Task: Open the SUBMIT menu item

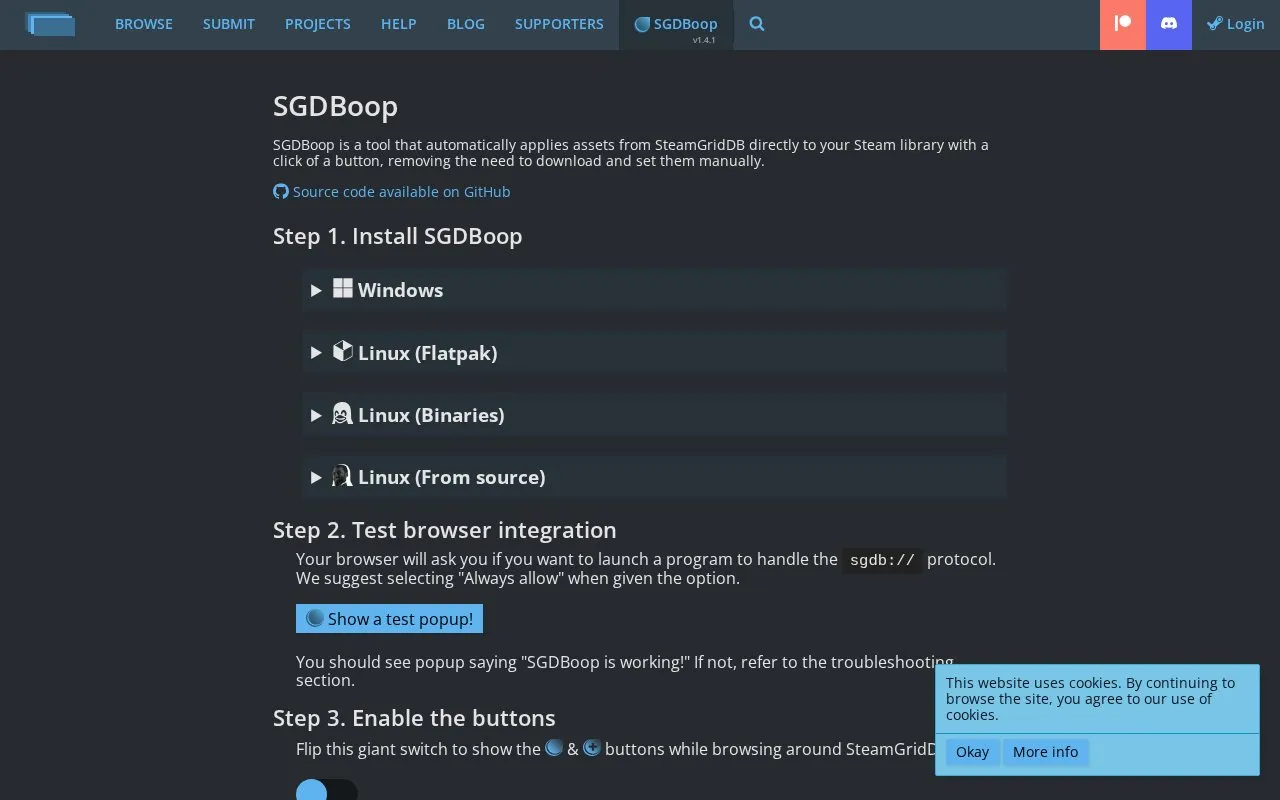Action: tap(229, 24)
